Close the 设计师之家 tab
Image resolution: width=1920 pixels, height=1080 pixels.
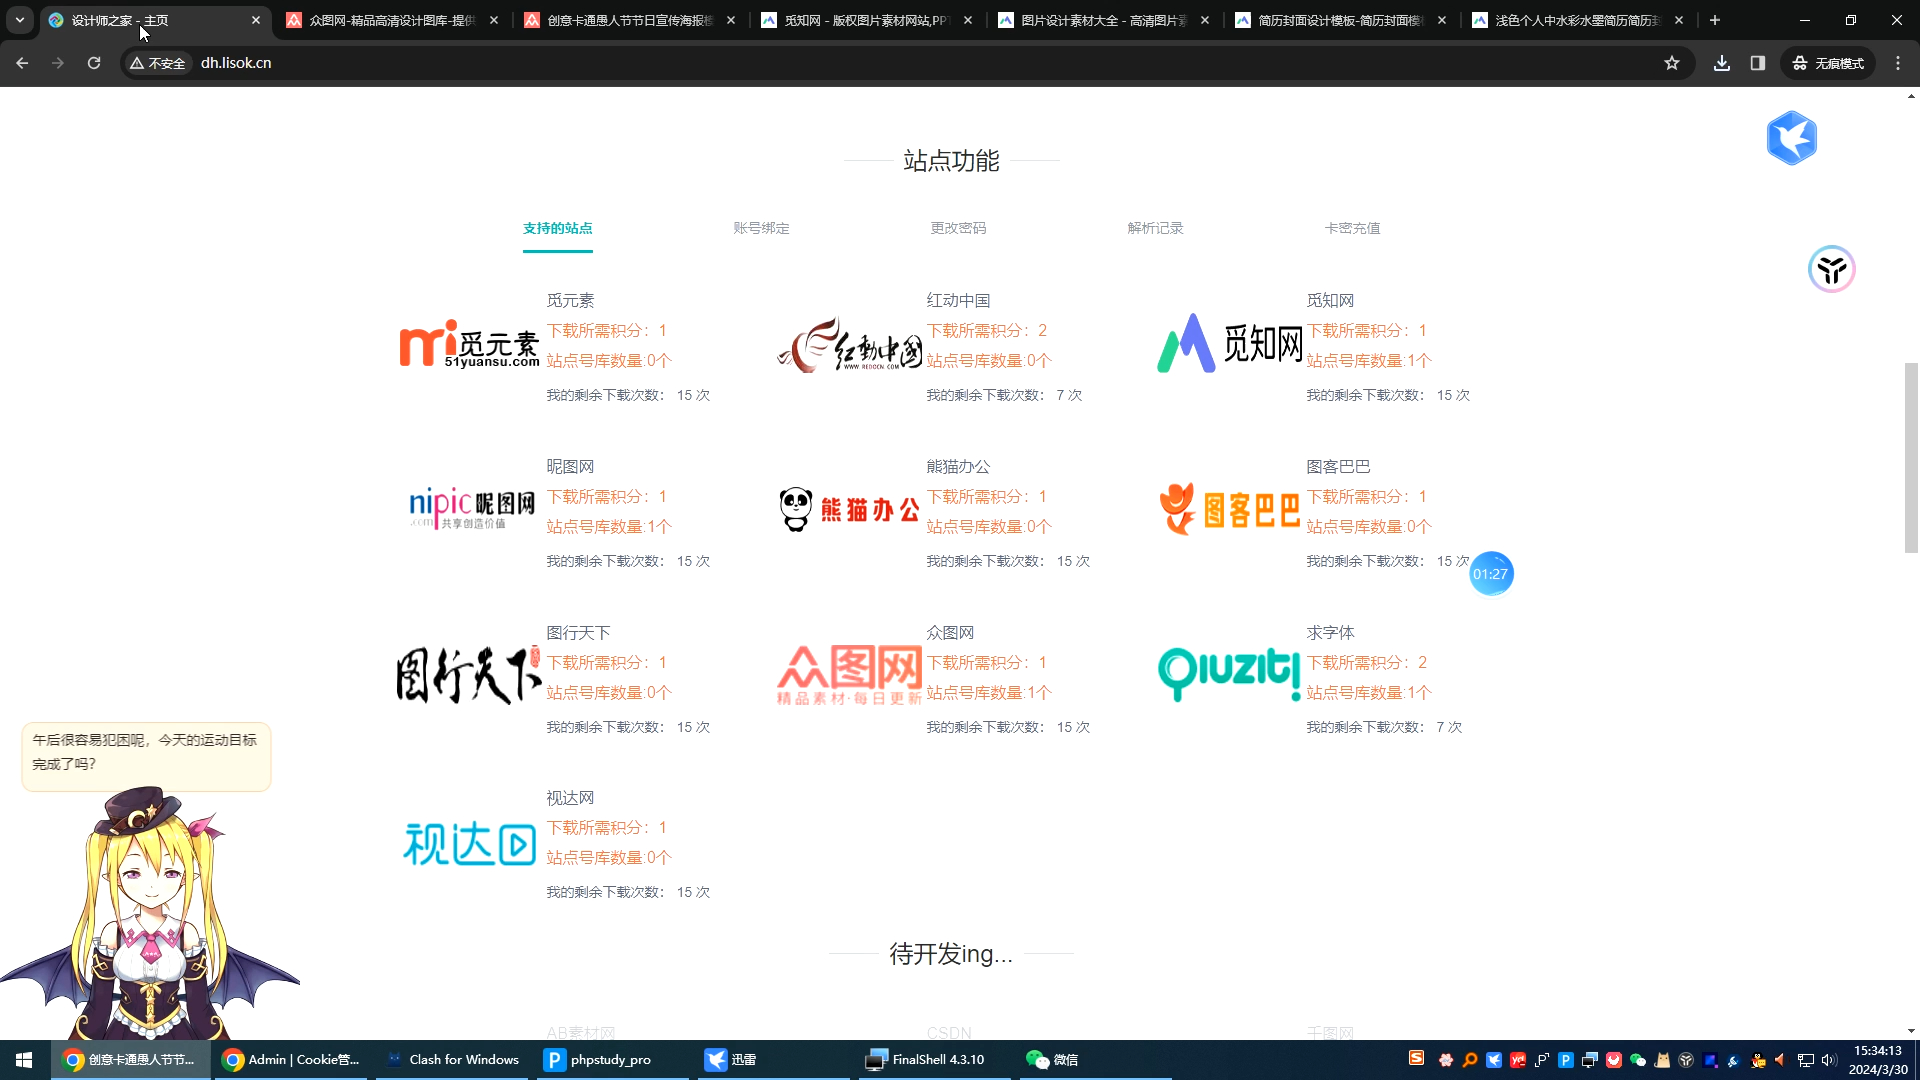pyautogui.click(x=256, y=20)
